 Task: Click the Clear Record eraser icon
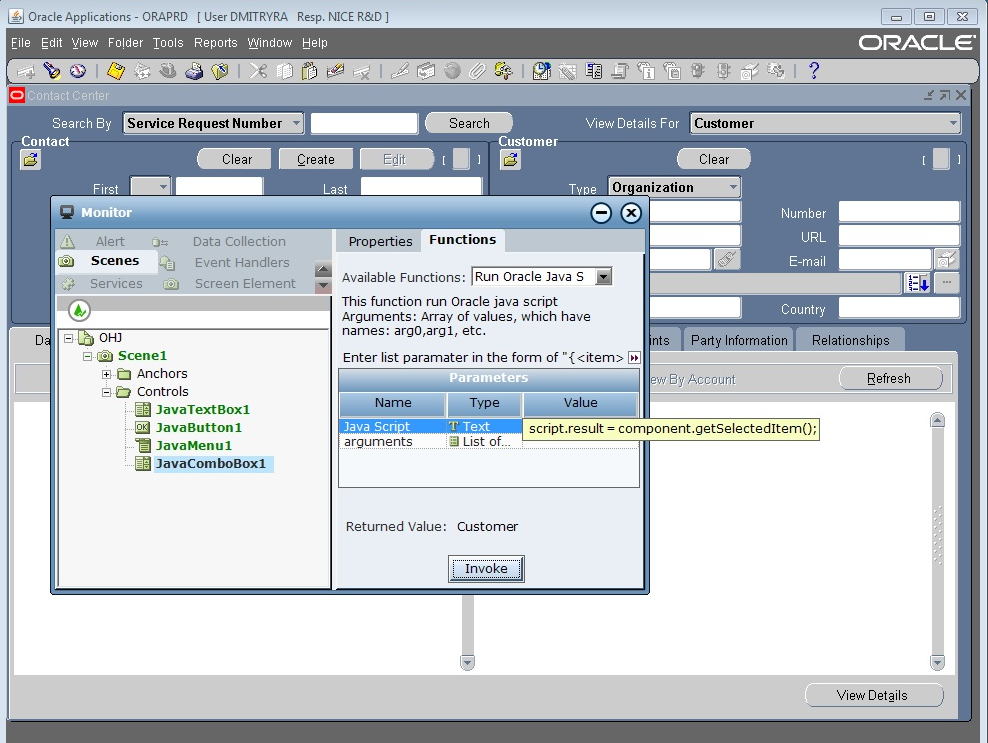pos(335,71)
